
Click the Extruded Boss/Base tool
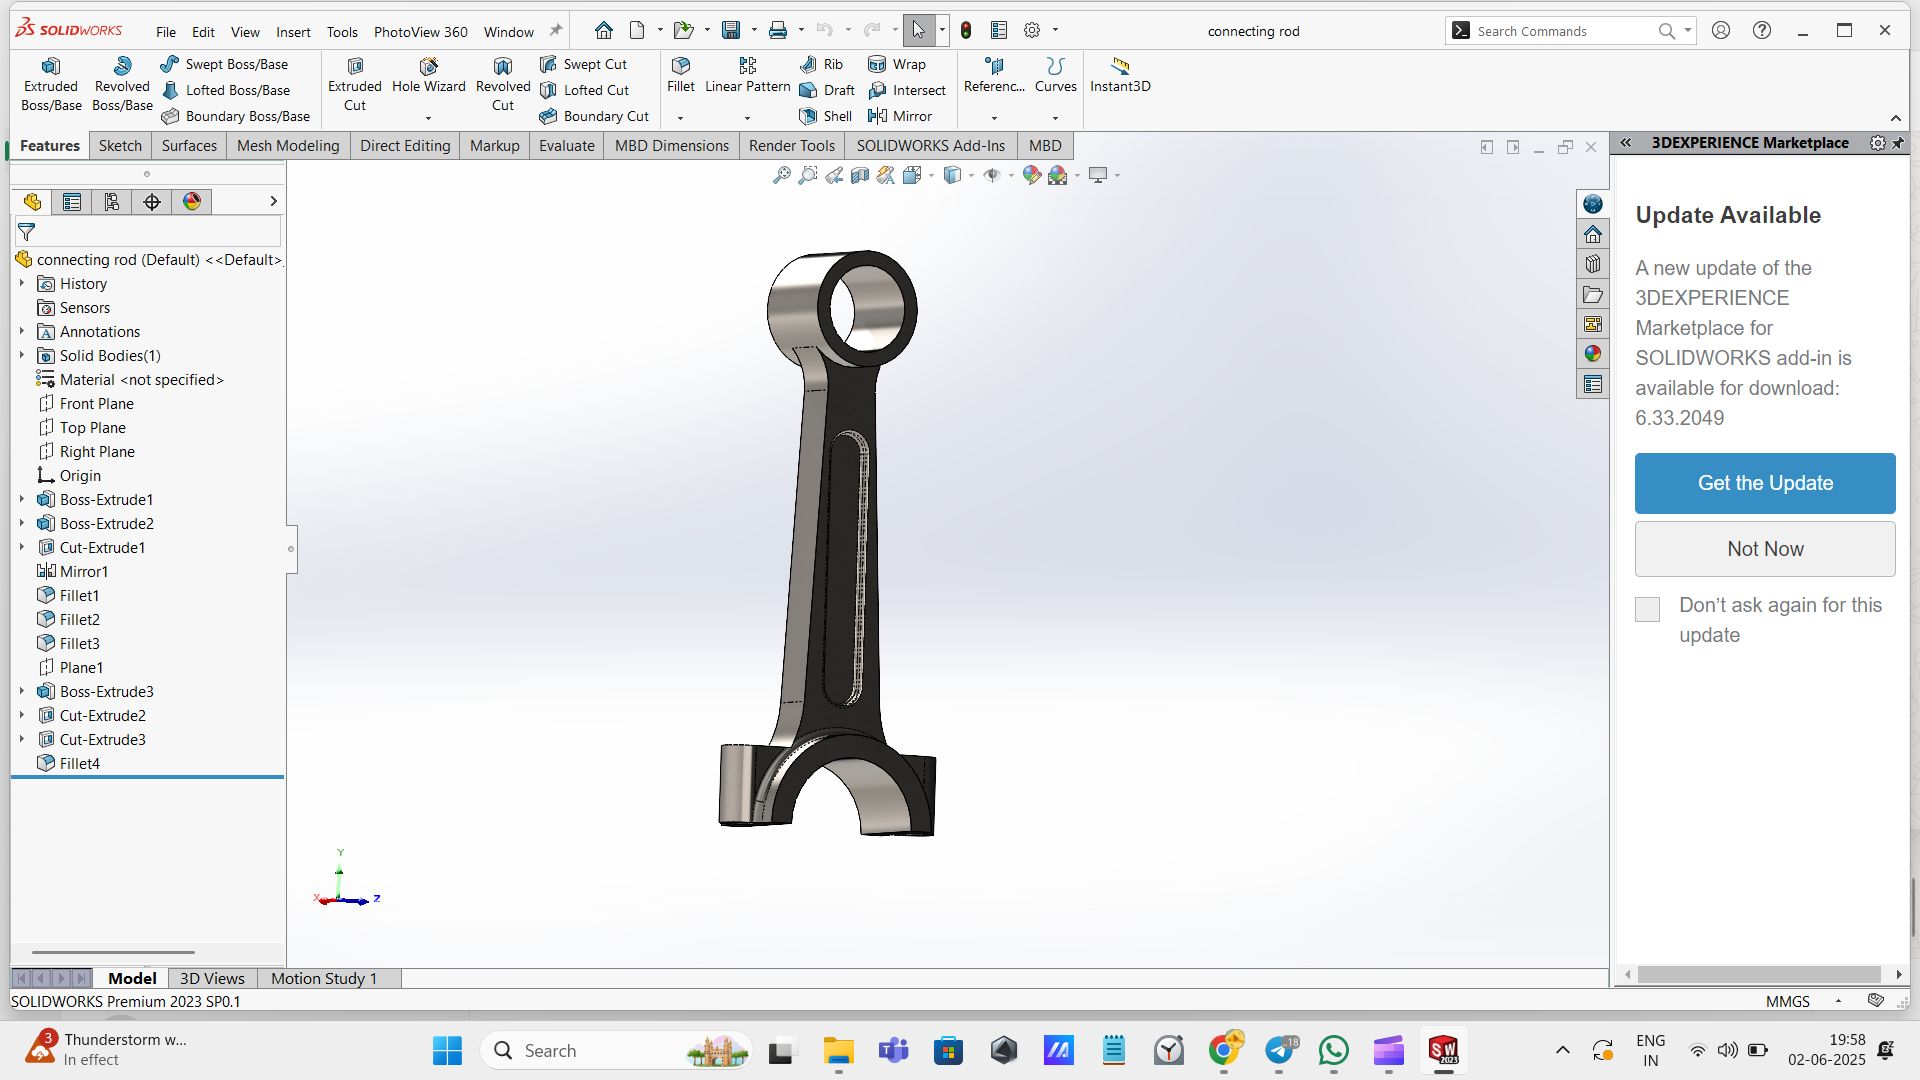(51, 84)
